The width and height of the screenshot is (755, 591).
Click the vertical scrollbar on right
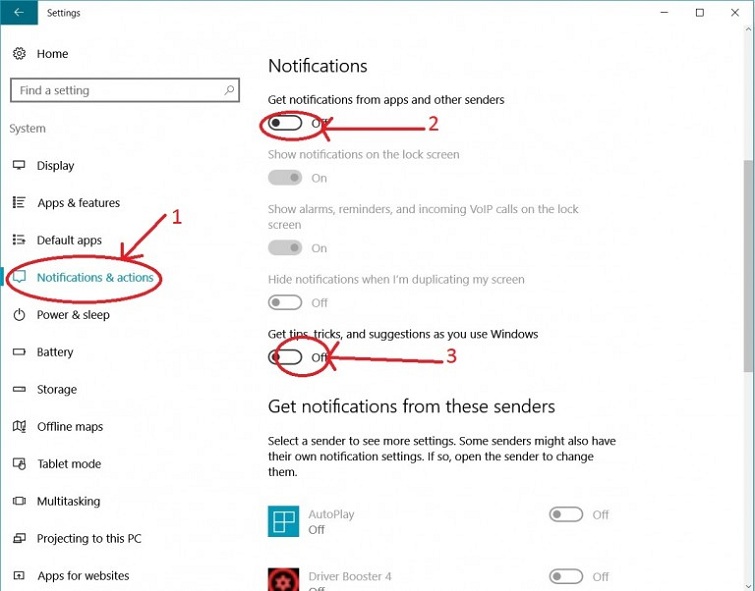(x=747, y=300)
